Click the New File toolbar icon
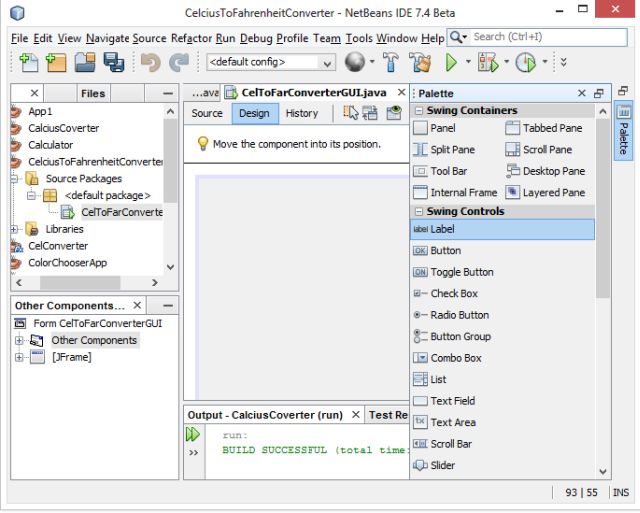 pos(29,62)
